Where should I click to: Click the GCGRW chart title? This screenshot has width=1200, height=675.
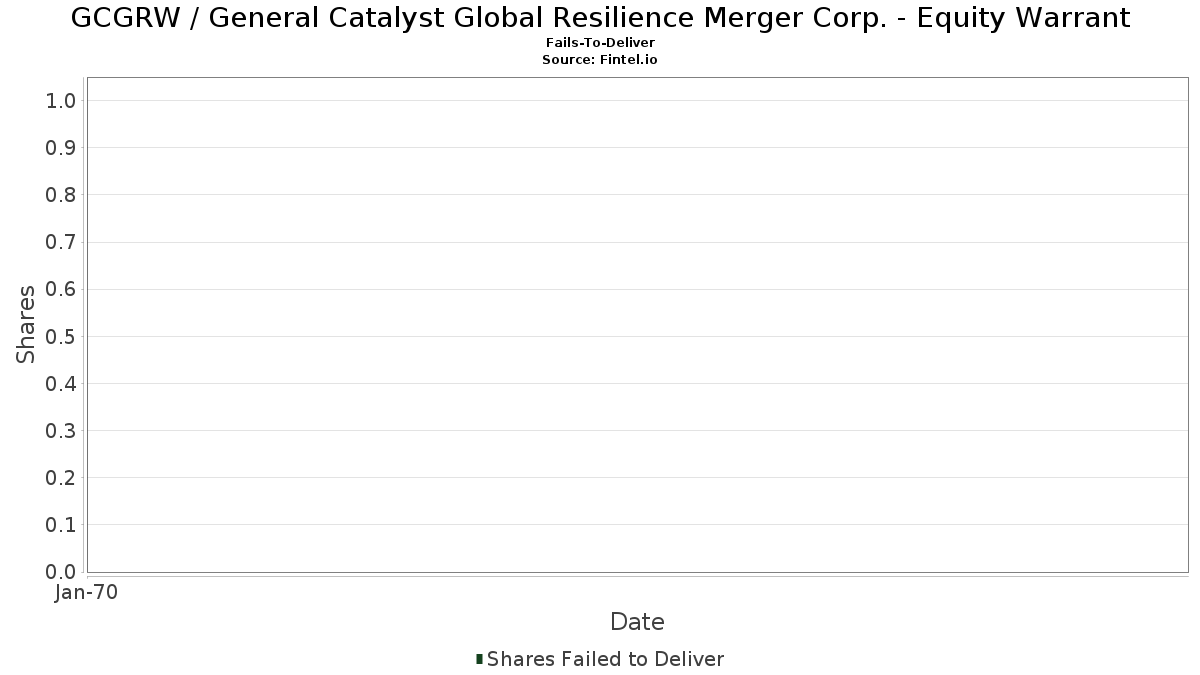pos(600,18)
